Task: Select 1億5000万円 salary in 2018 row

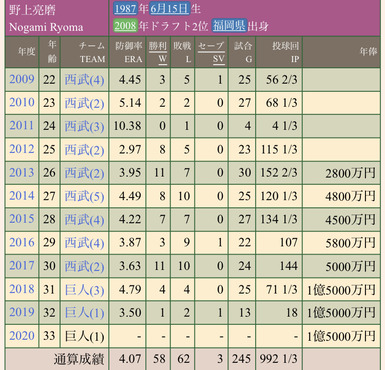Action: coord(341,290)
